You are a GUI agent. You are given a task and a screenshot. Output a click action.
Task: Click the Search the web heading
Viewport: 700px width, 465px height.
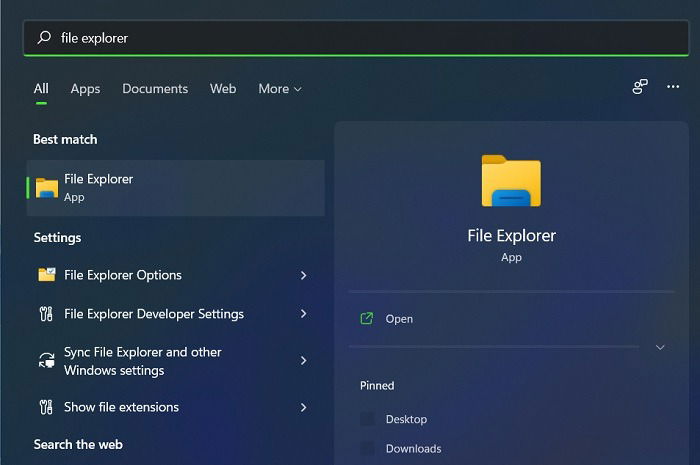click(78, 444)
